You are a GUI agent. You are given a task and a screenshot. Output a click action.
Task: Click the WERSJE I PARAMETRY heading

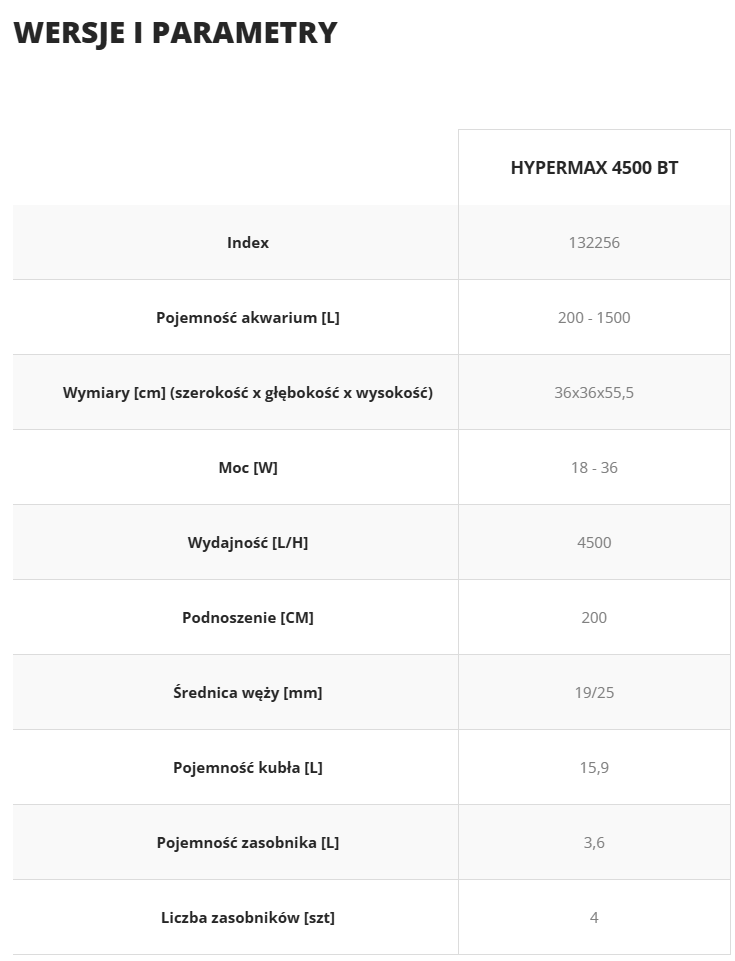pyautogui.click(x=175, y=33)
